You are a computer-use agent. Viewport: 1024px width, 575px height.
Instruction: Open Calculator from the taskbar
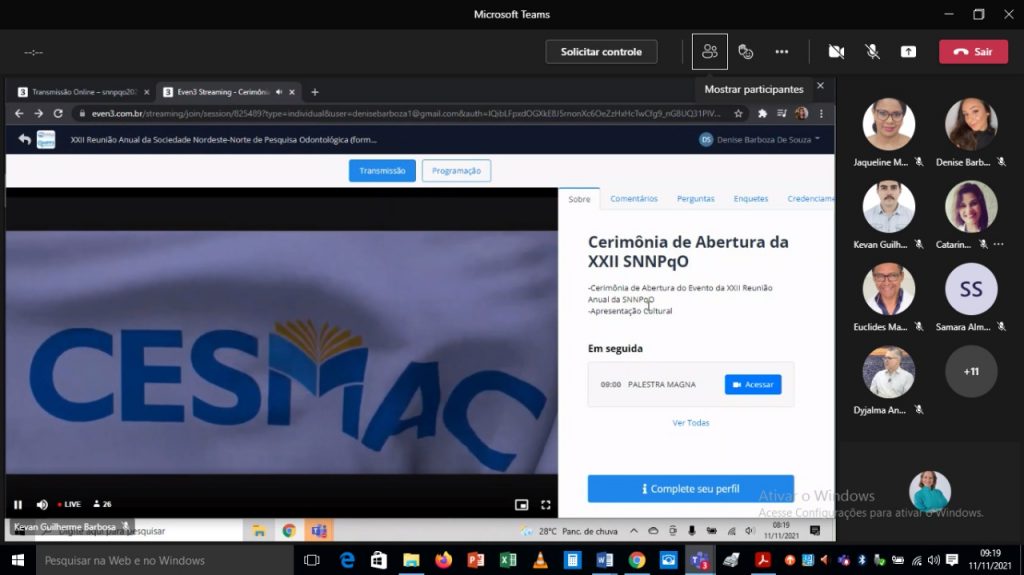pos(572,561)
